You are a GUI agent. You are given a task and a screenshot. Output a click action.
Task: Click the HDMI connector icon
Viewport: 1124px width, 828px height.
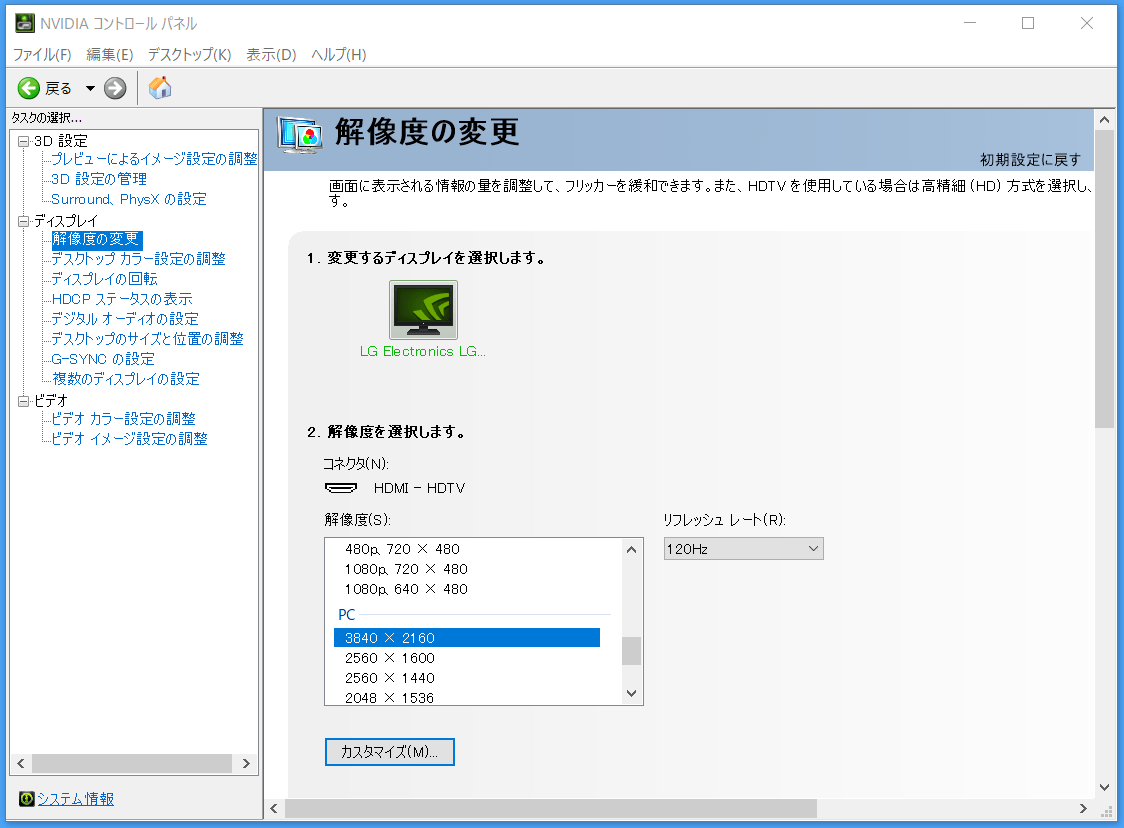click(341, 488)
